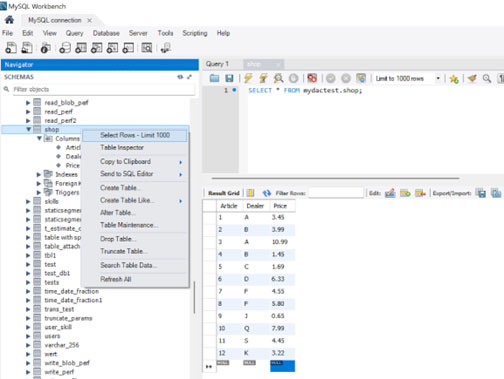This screenshot has height=379, width=504.
Task: Expand the Triggers node
Action: (39, 192)
